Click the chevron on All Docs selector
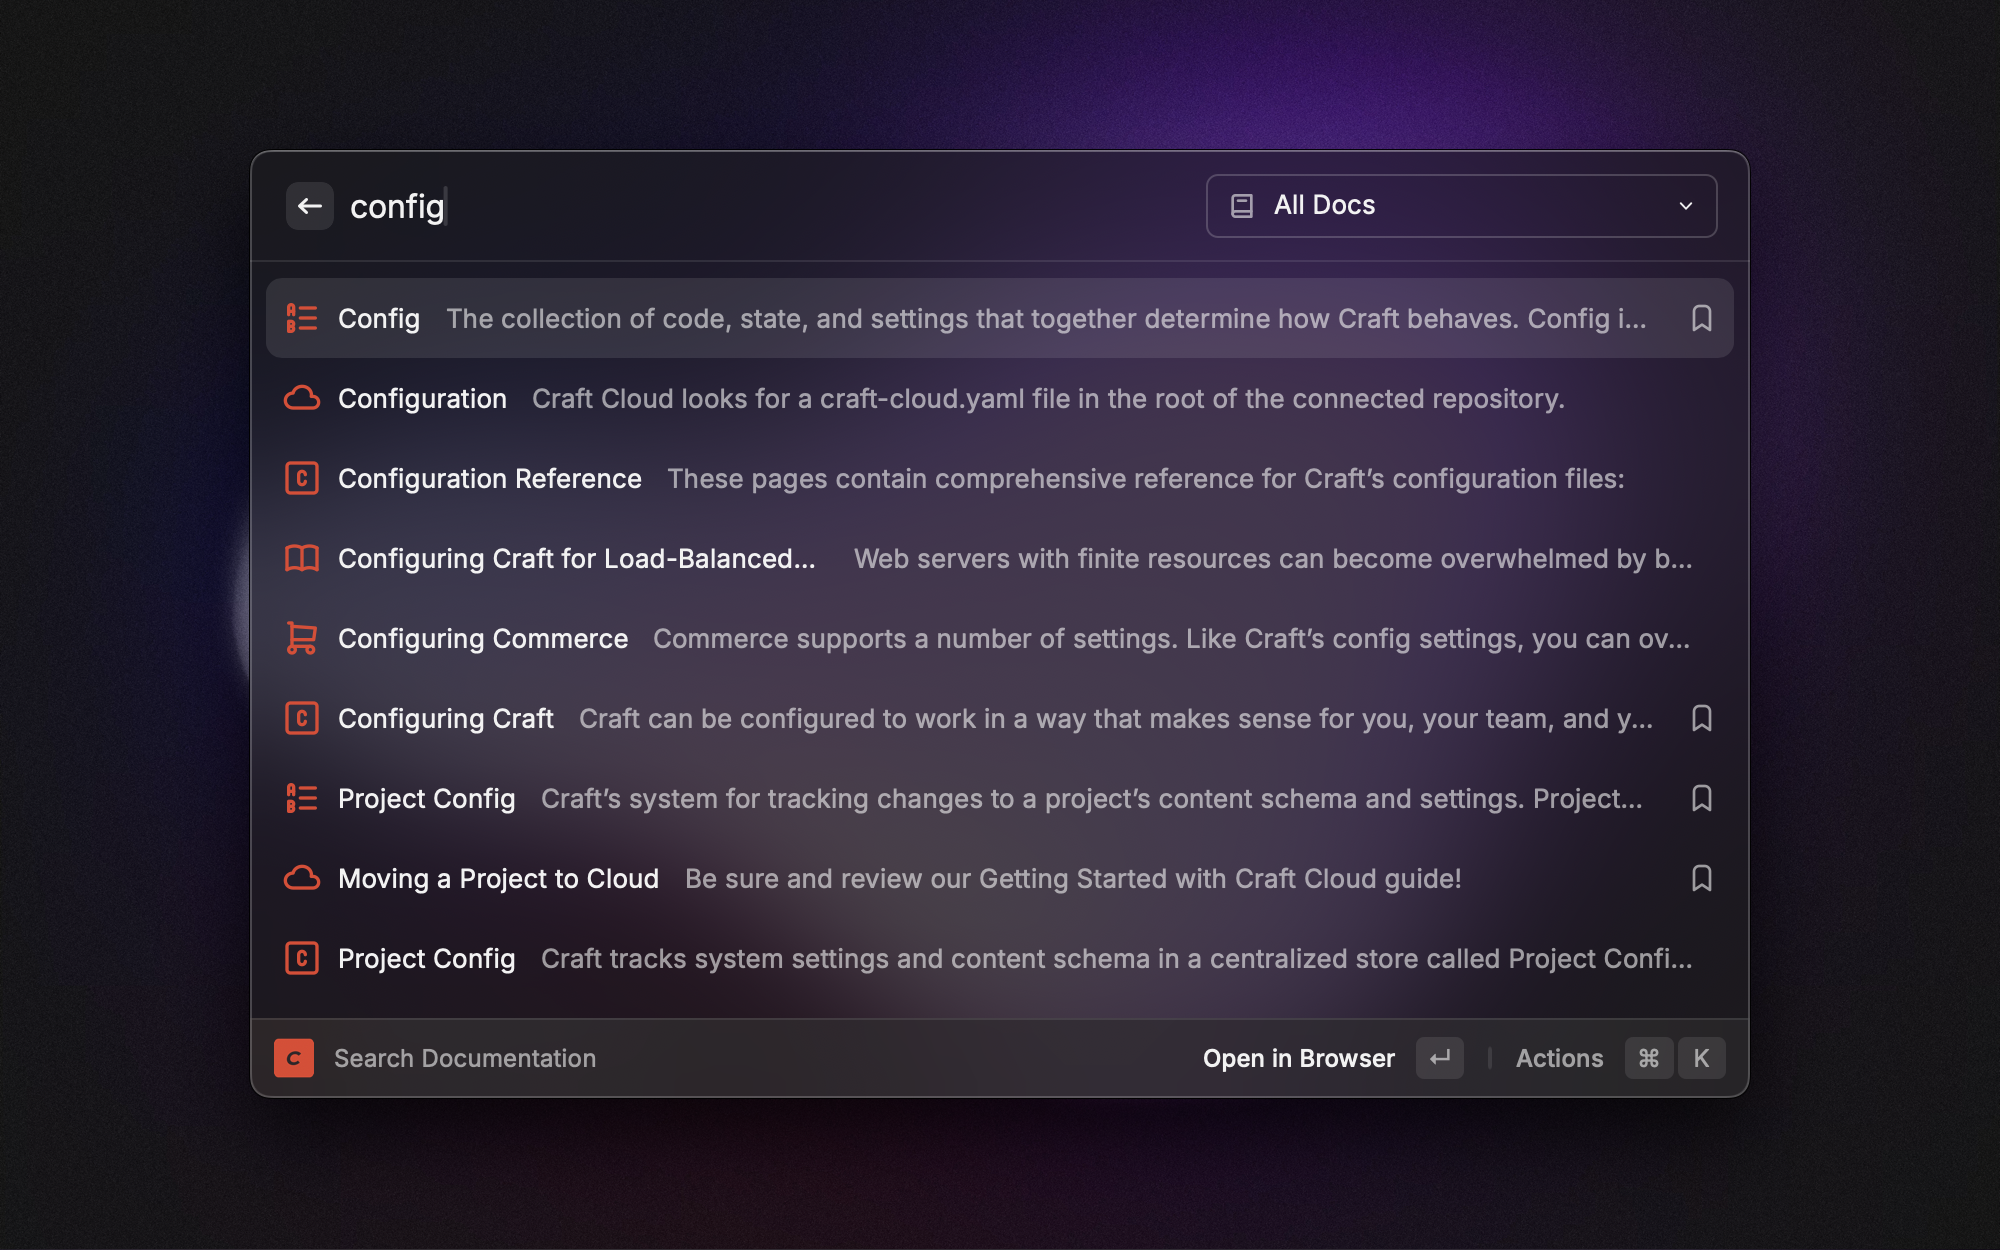 tap(1686, 206)
